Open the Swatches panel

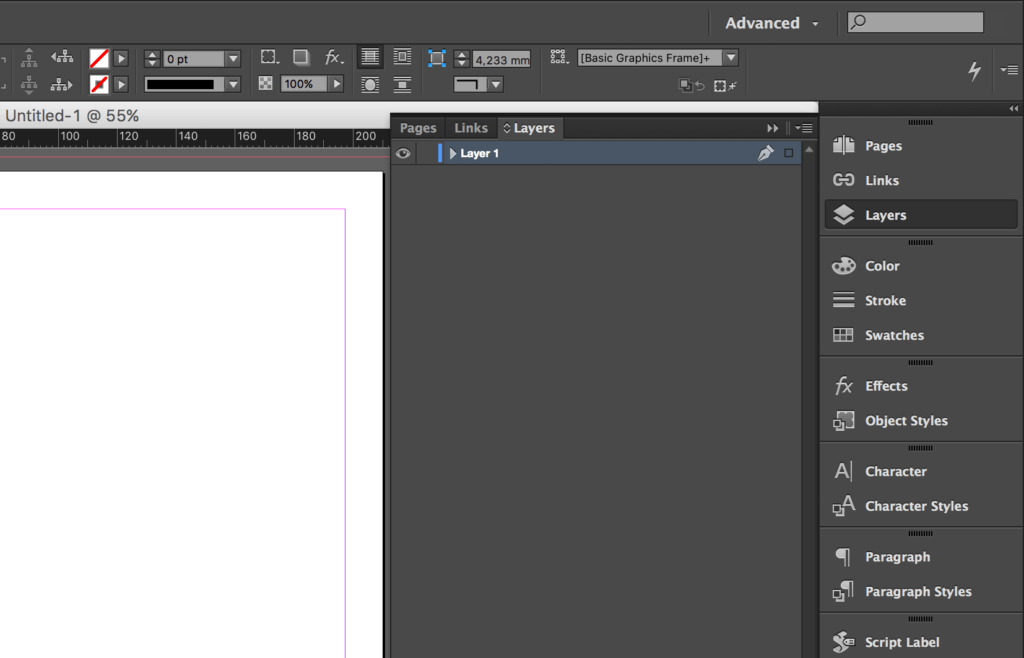point(921,335)
